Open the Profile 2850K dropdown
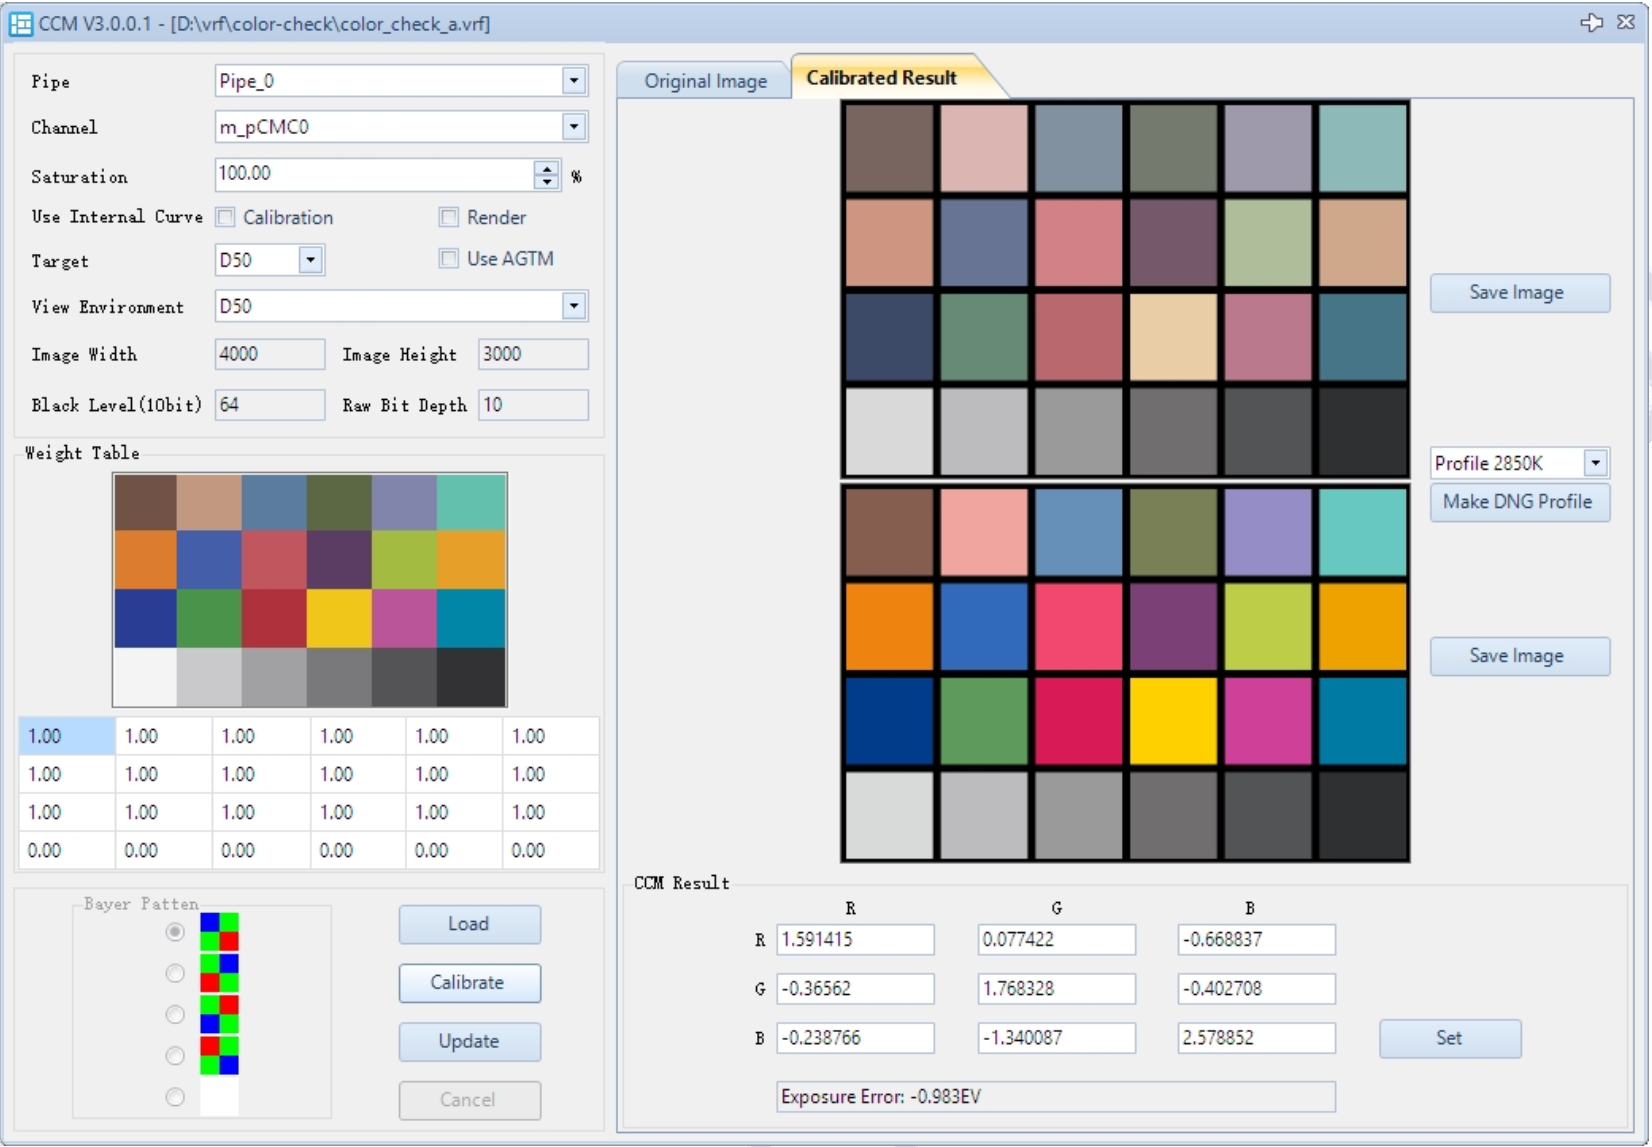 (x=1595, y=463)
